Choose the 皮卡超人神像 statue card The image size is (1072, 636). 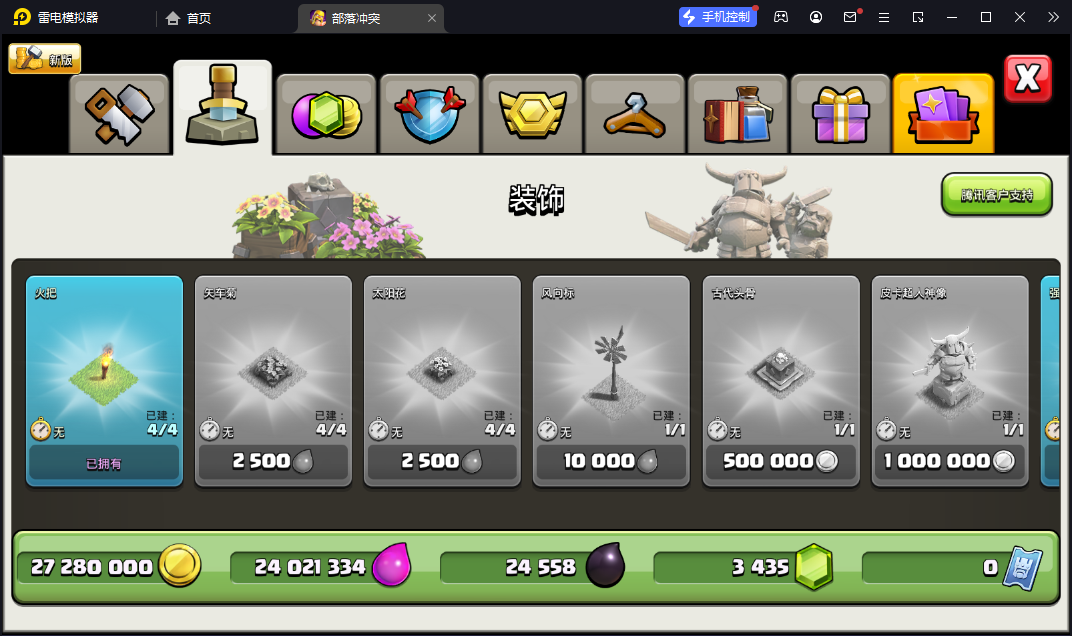pos(950,381)
